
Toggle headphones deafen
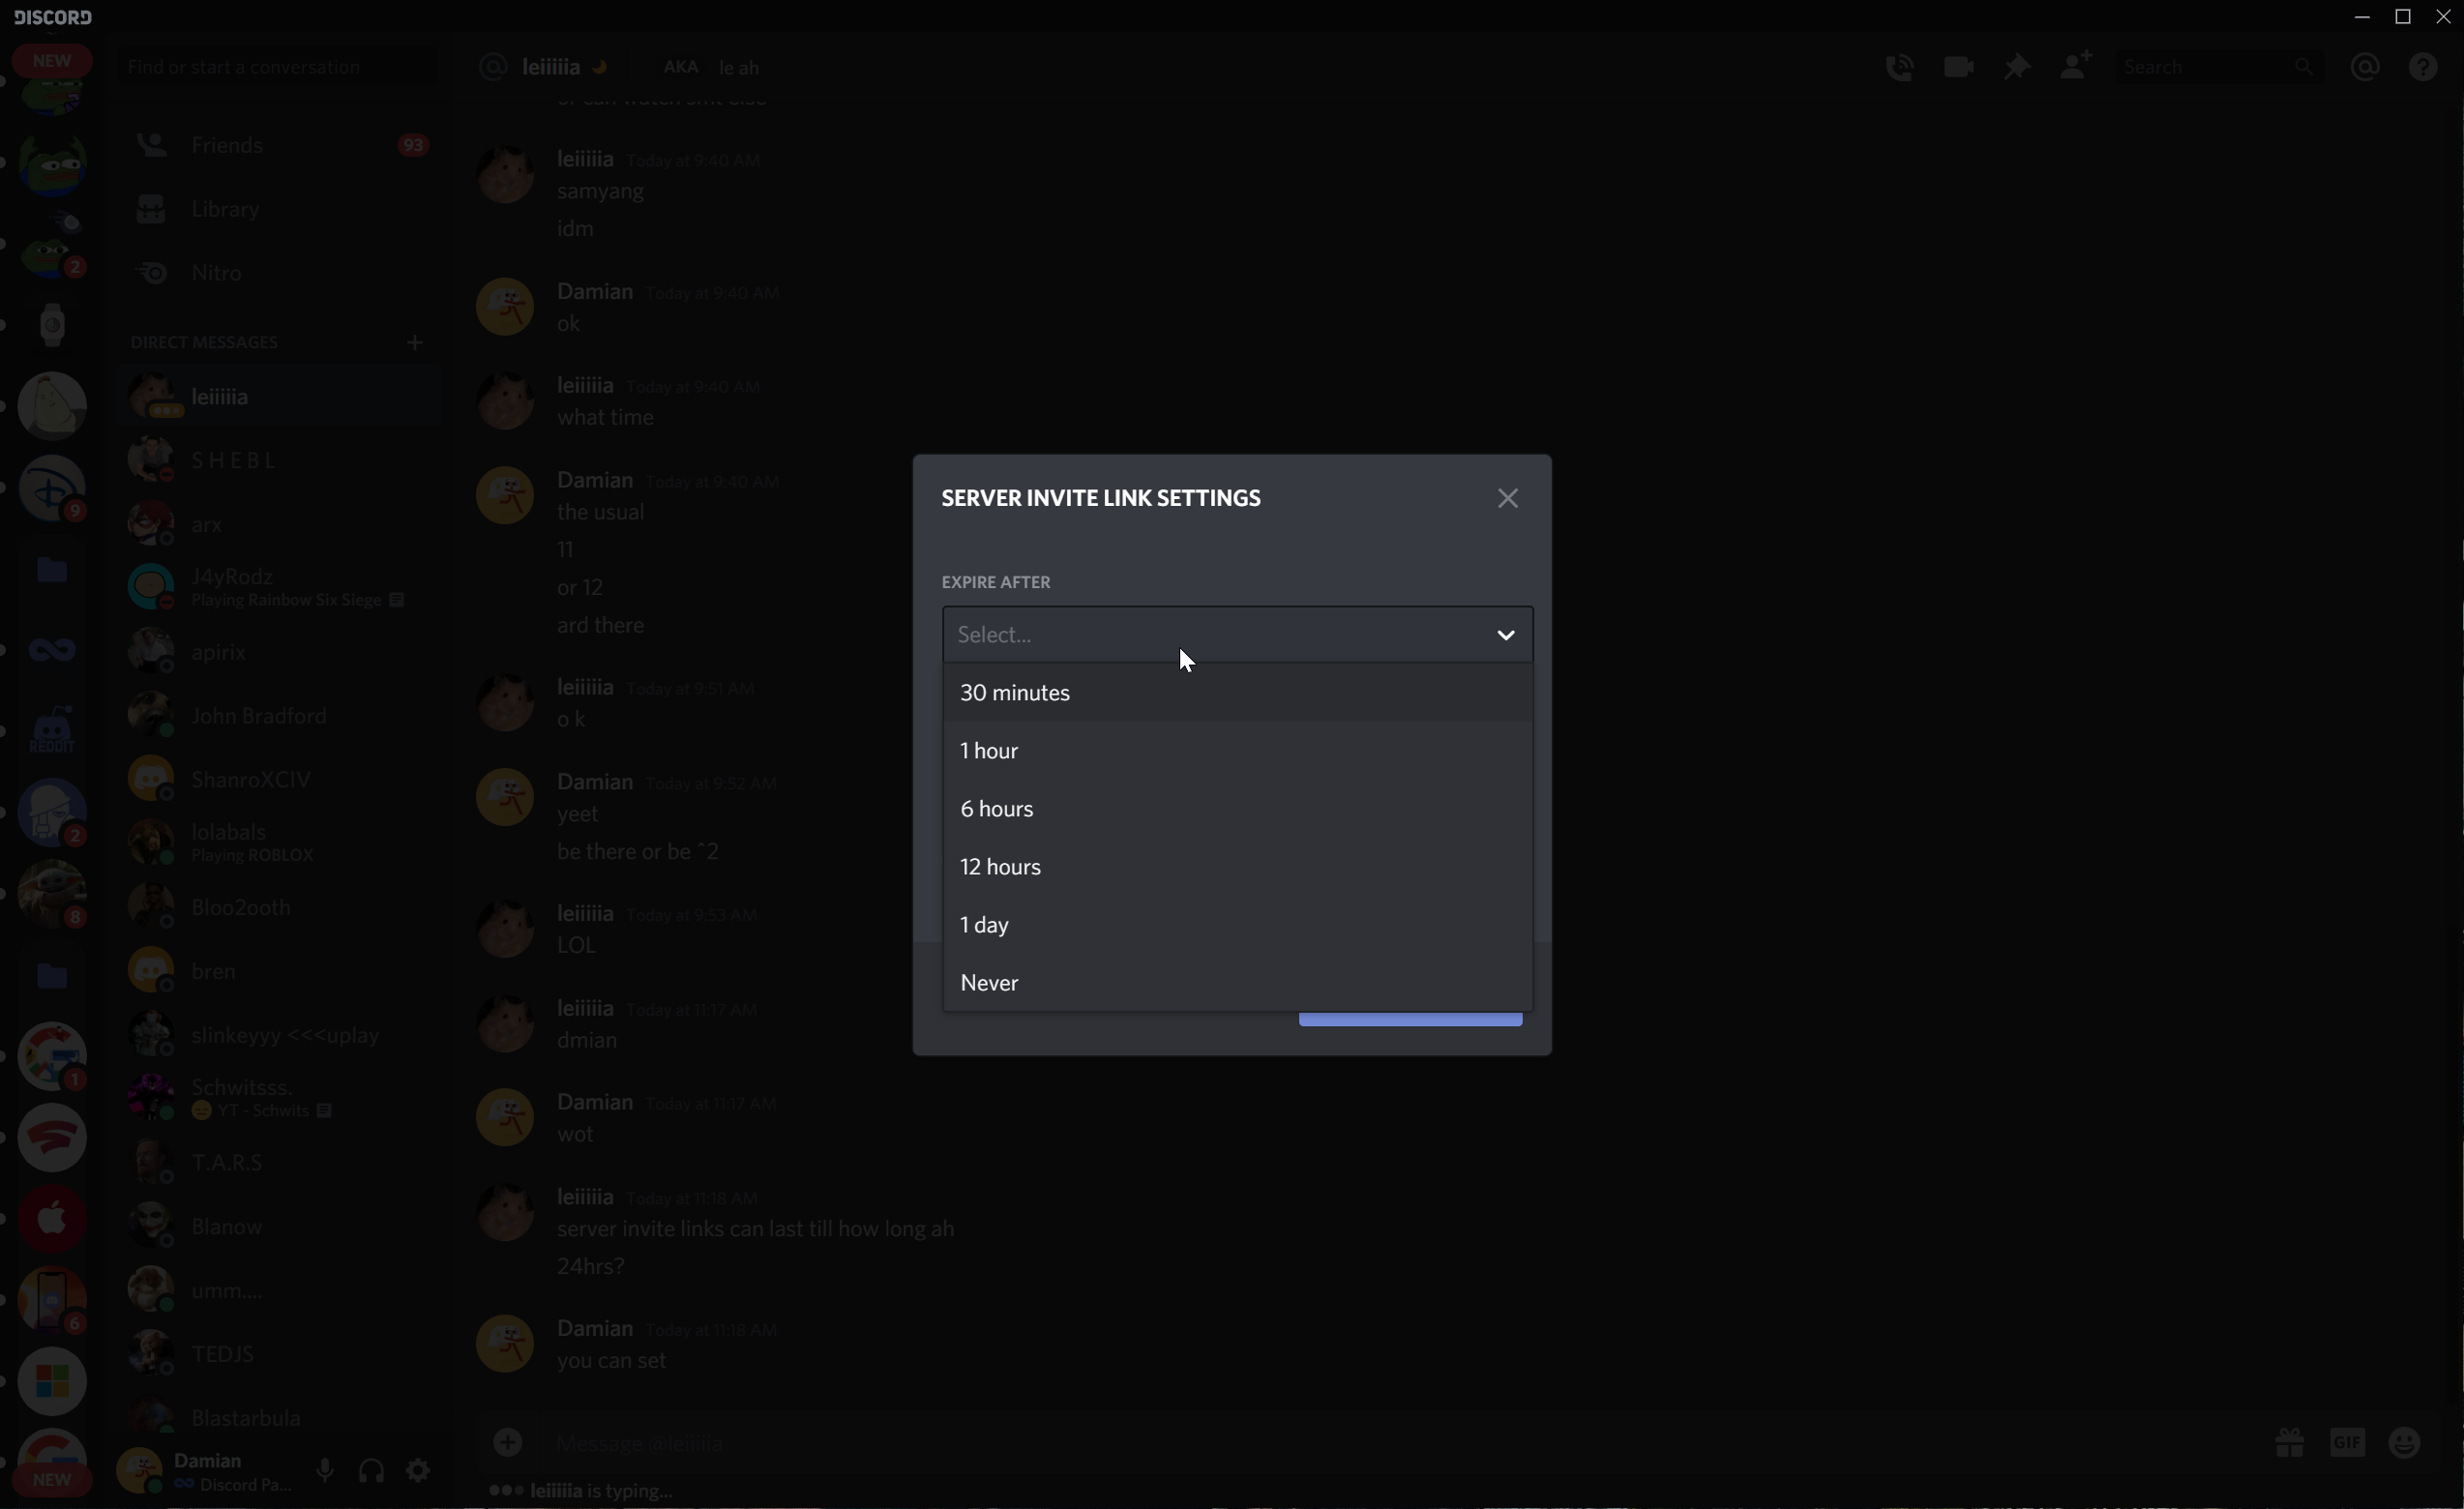[372, 1471]
